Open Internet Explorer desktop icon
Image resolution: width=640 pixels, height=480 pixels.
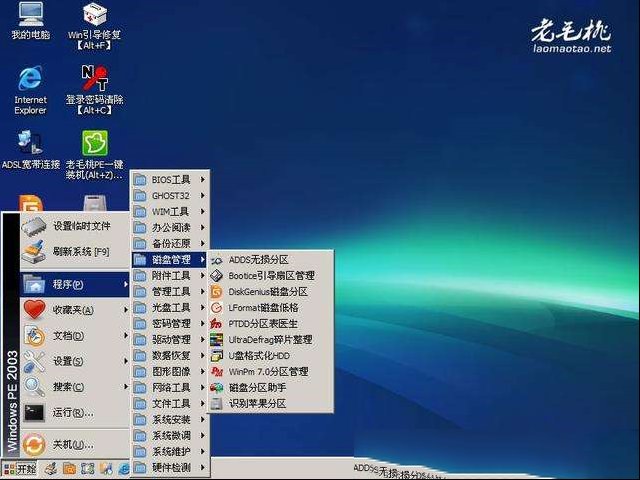click(30, 90)
